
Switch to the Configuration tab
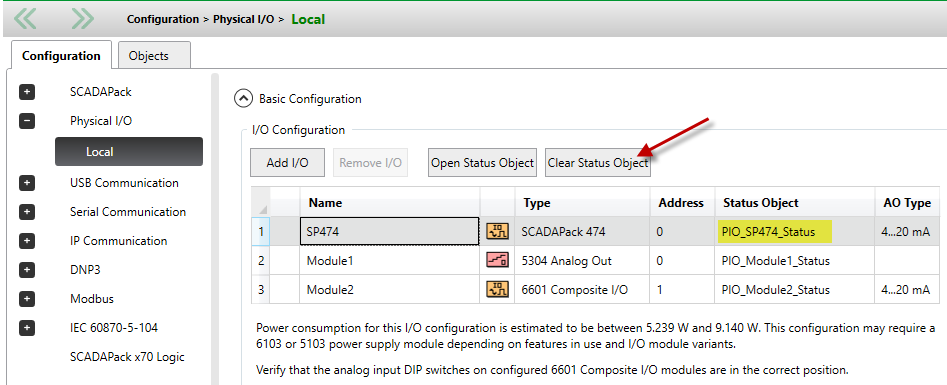tap(61, 56)
